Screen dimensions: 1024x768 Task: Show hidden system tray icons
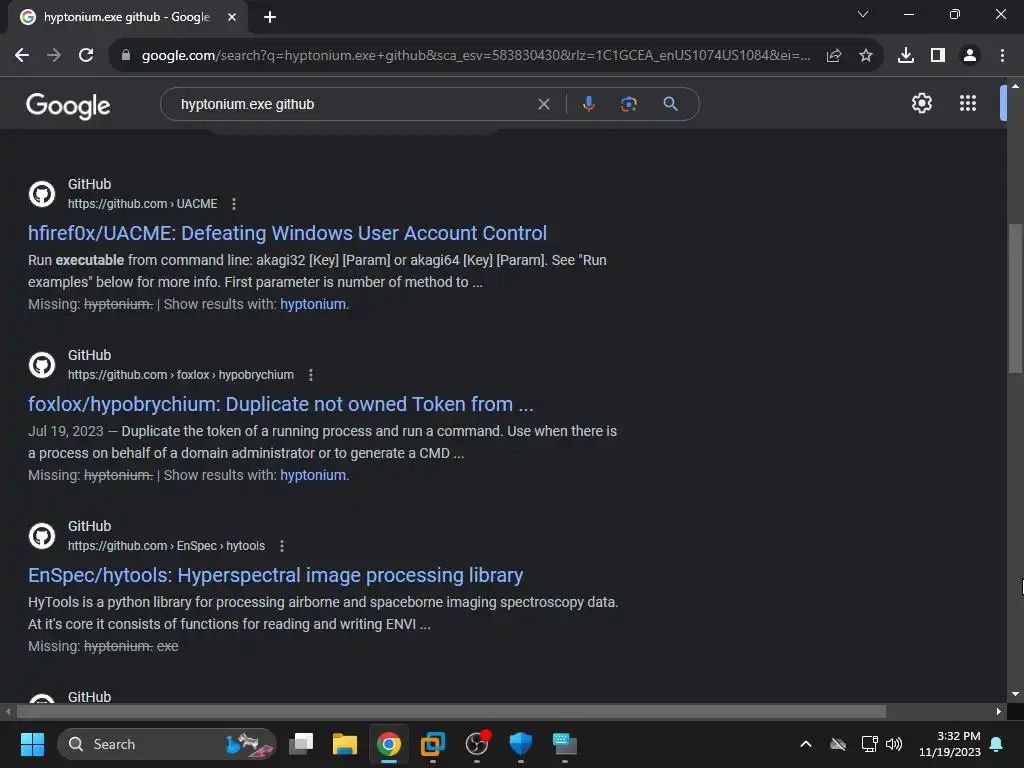coord(806,744)
